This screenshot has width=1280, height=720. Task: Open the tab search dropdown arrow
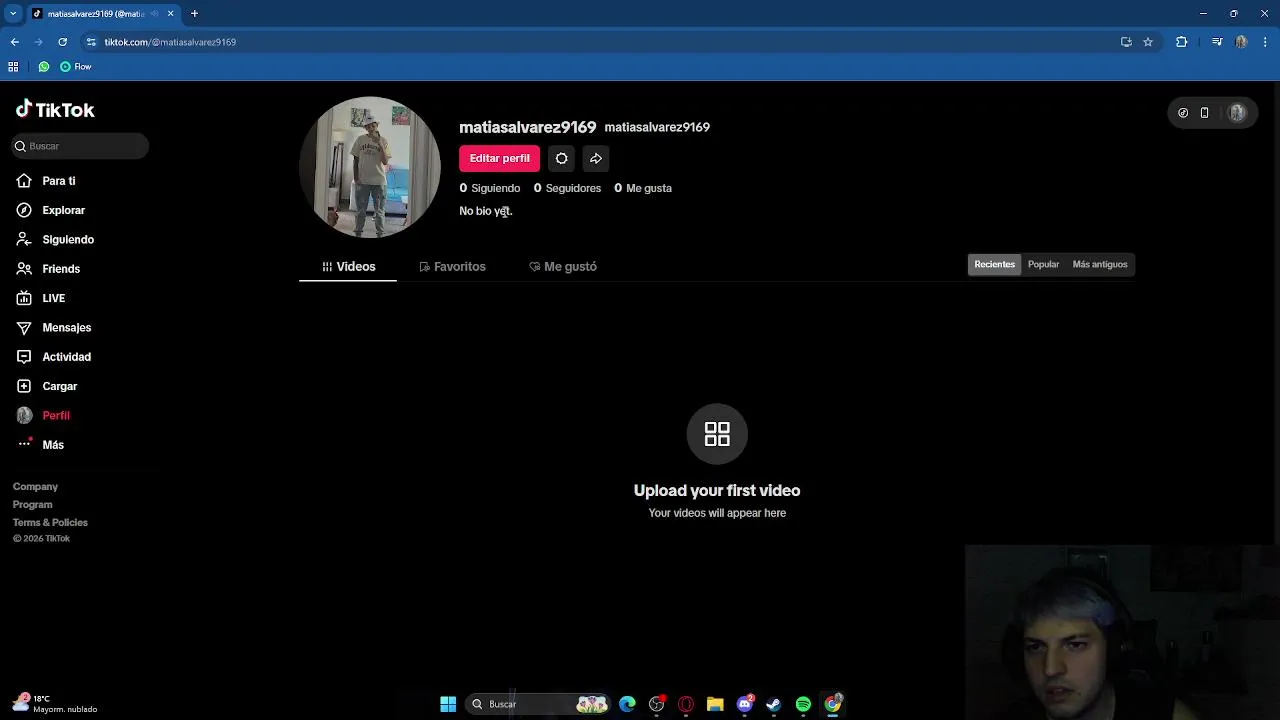[13, 14]
